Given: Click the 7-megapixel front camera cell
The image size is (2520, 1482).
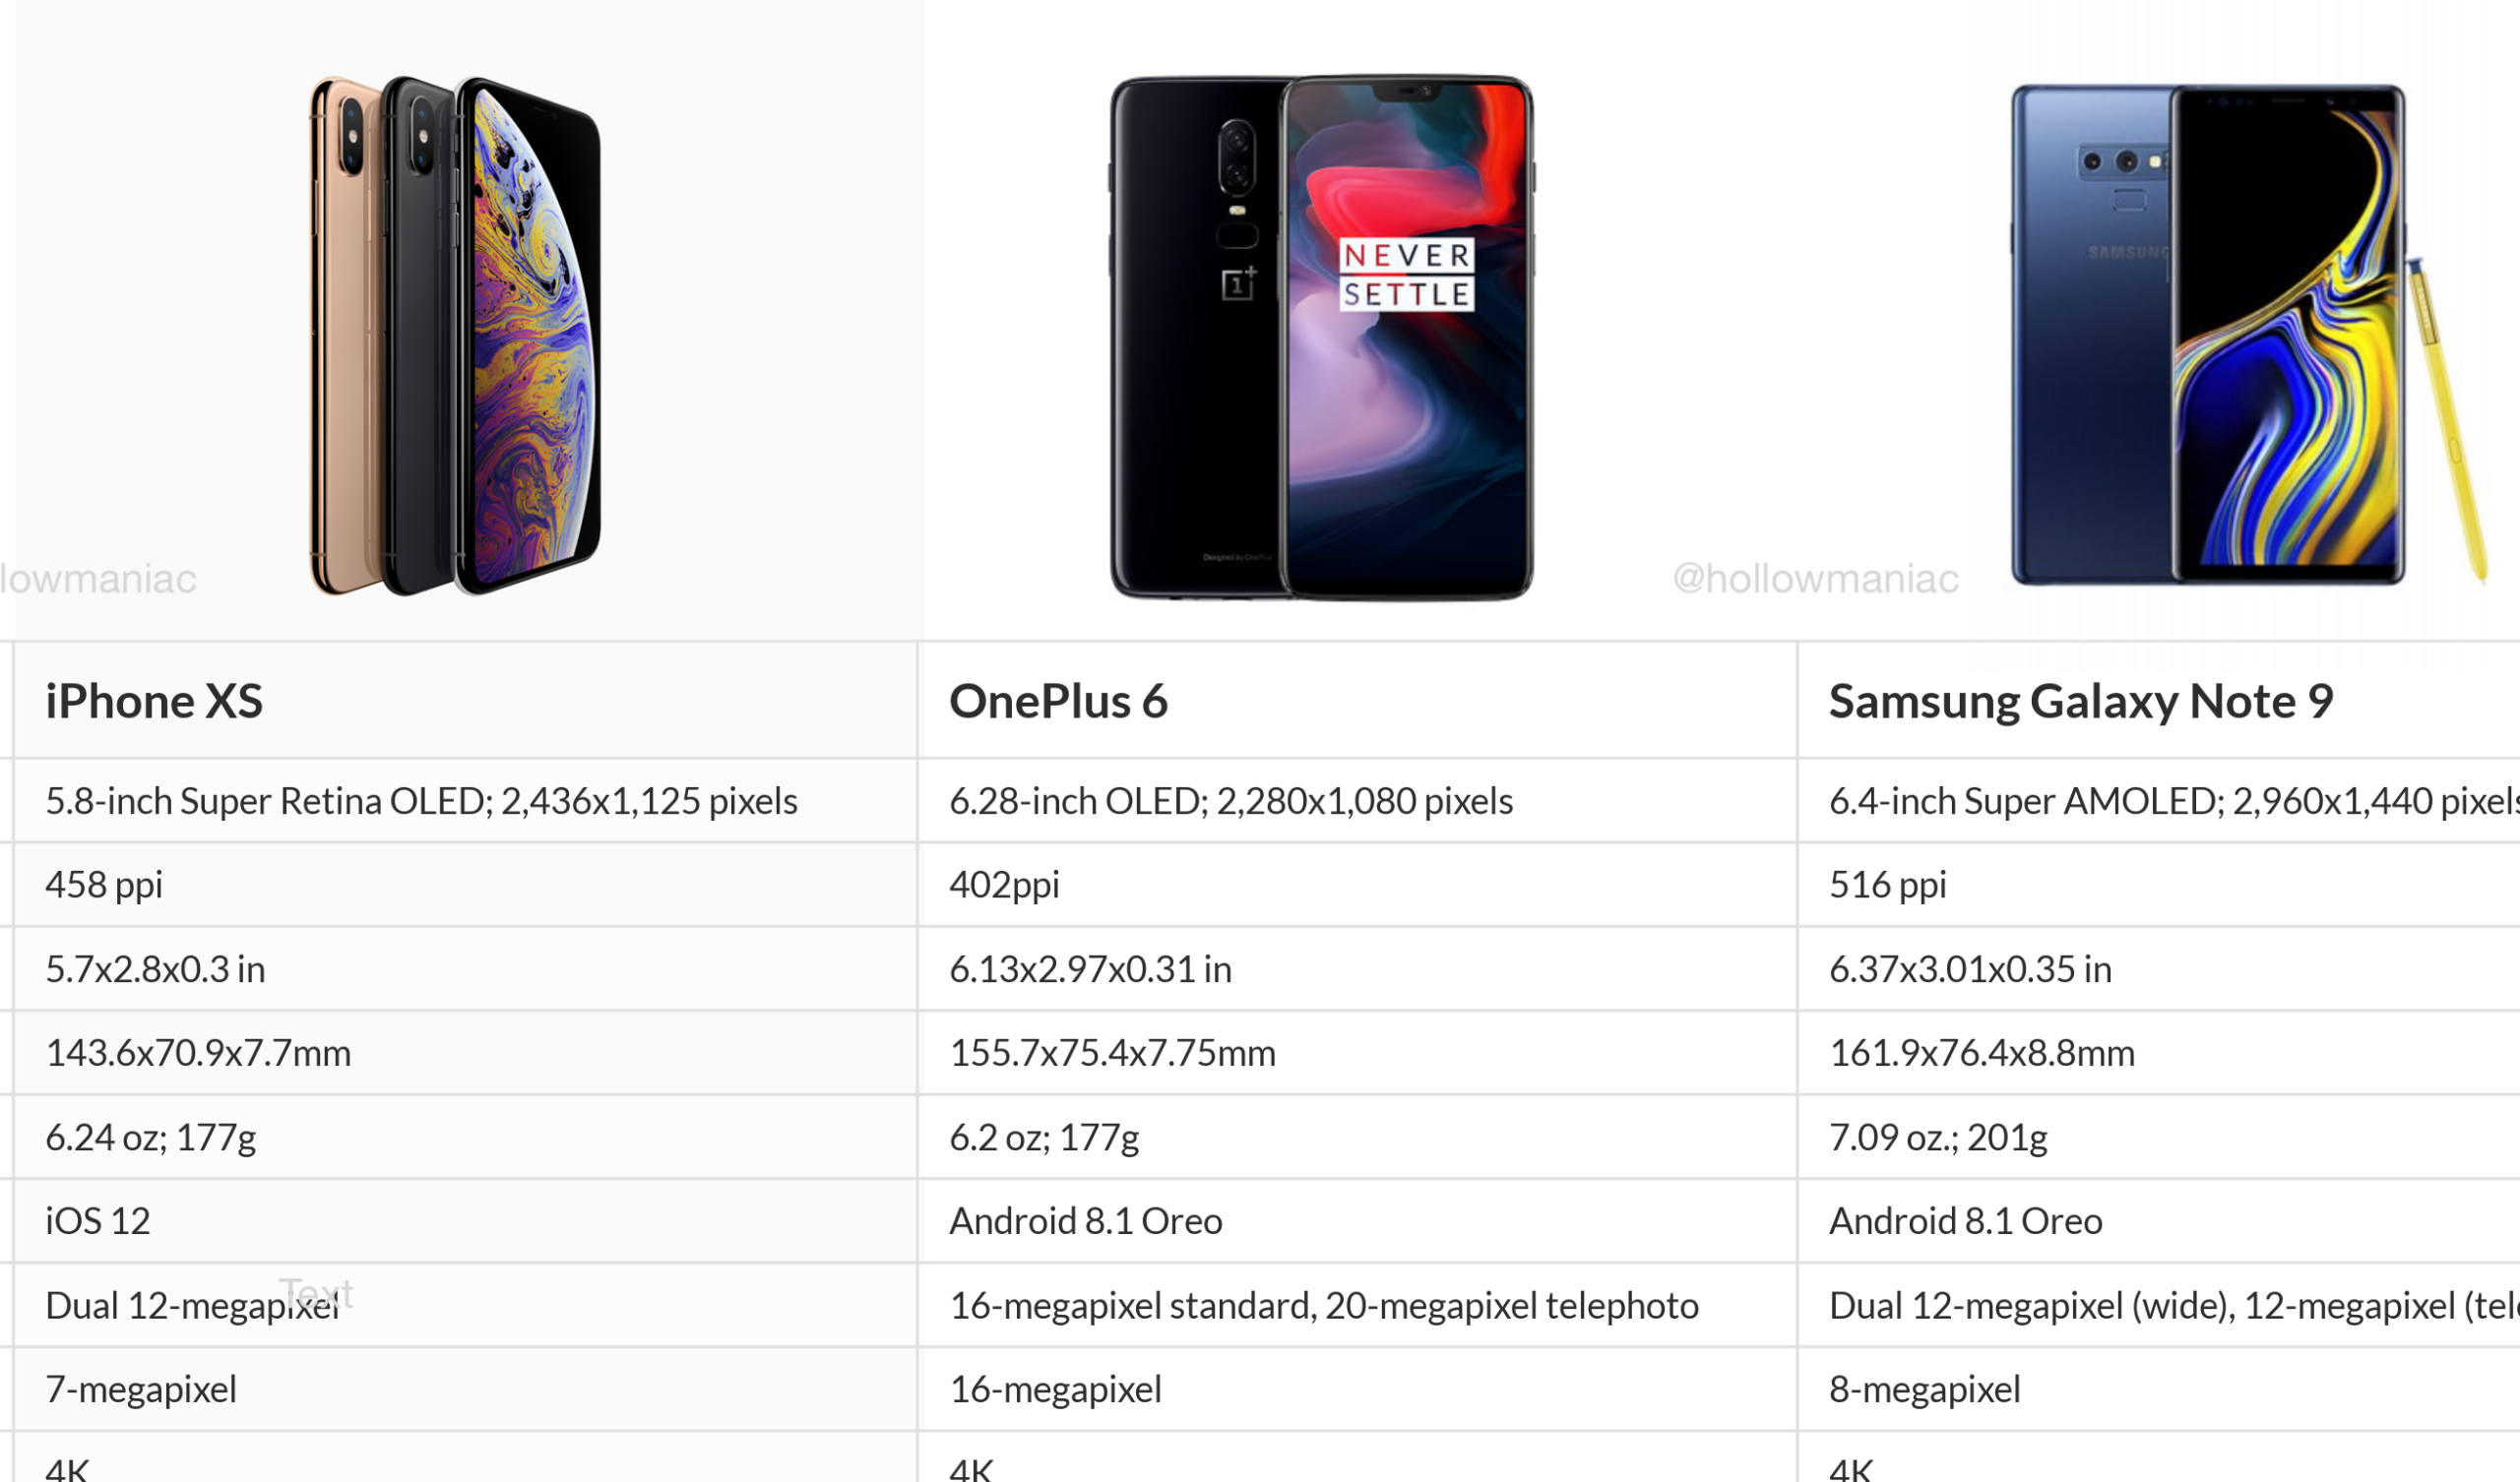Looking at the screenshot, I should (141, 1389).
